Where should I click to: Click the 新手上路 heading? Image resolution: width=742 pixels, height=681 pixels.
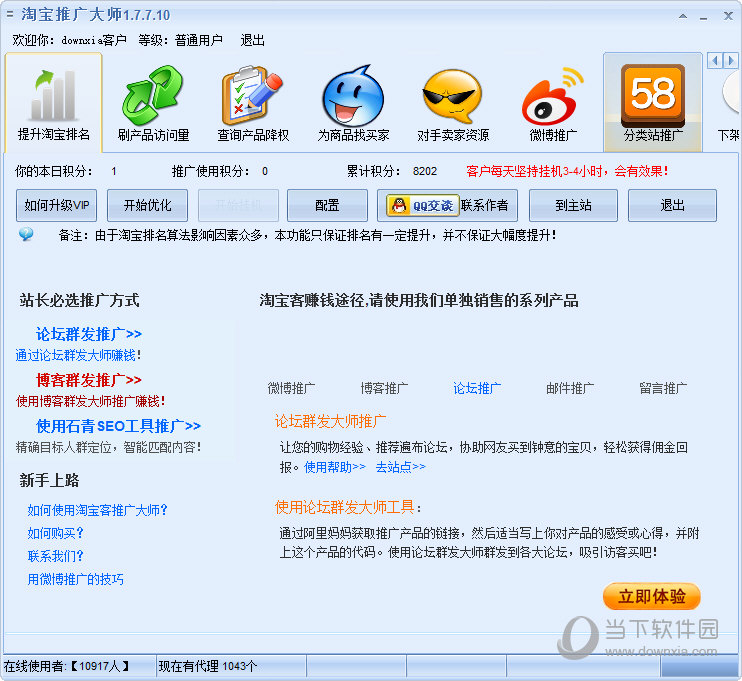[x=49, y=480]
